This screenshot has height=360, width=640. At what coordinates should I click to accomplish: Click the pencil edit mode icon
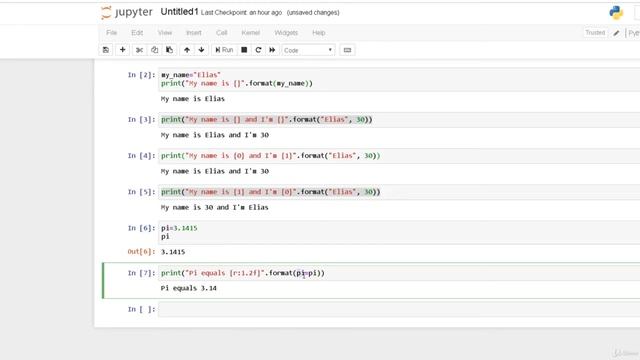pos(616,33)
